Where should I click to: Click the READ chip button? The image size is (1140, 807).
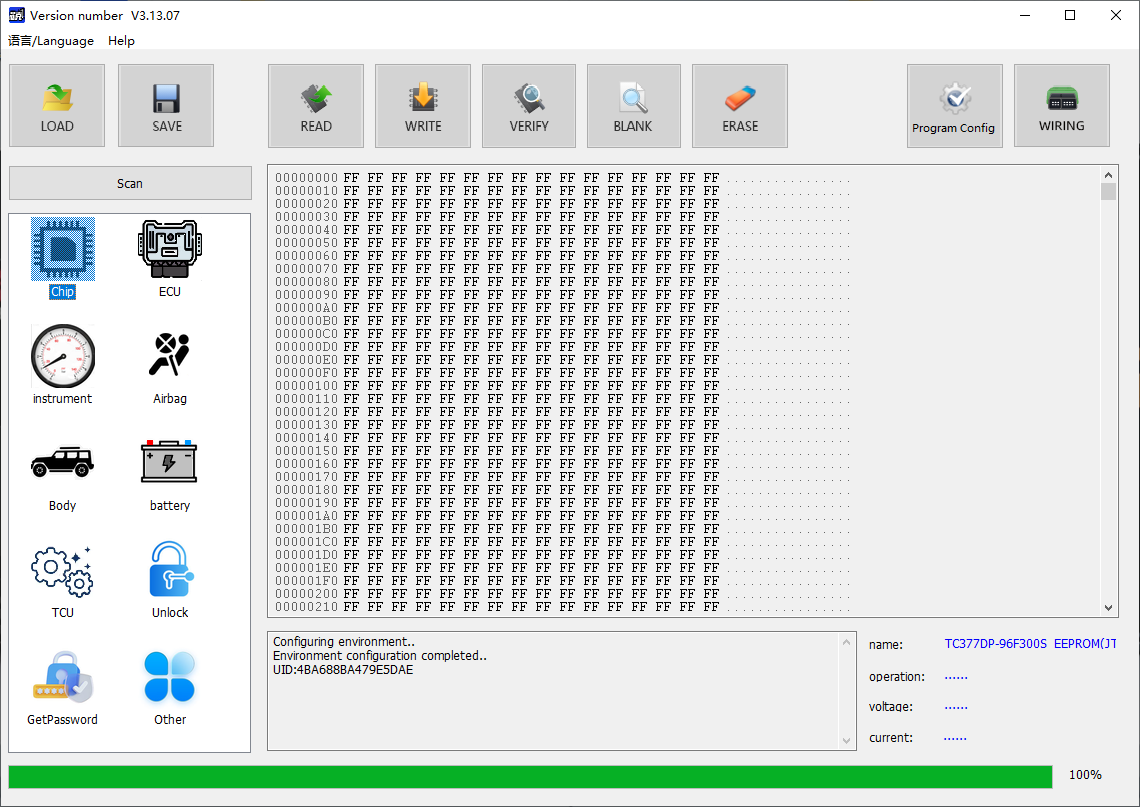click(x=316, y=105)
